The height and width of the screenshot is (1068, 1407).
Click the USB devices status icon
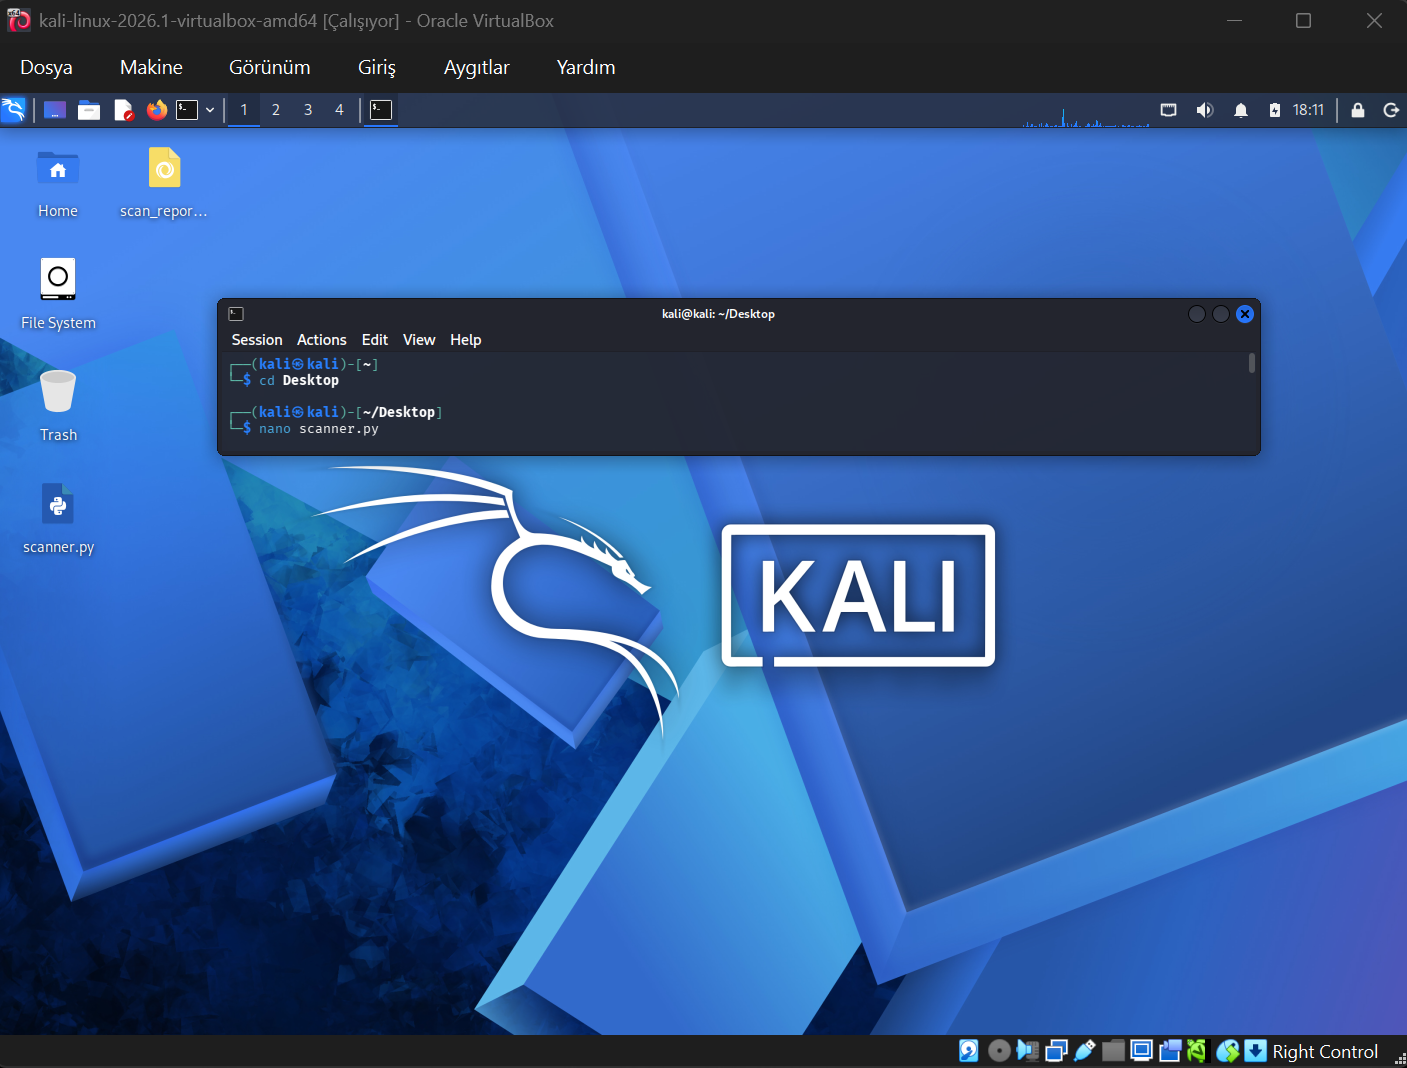[x=1085, y=1051]
